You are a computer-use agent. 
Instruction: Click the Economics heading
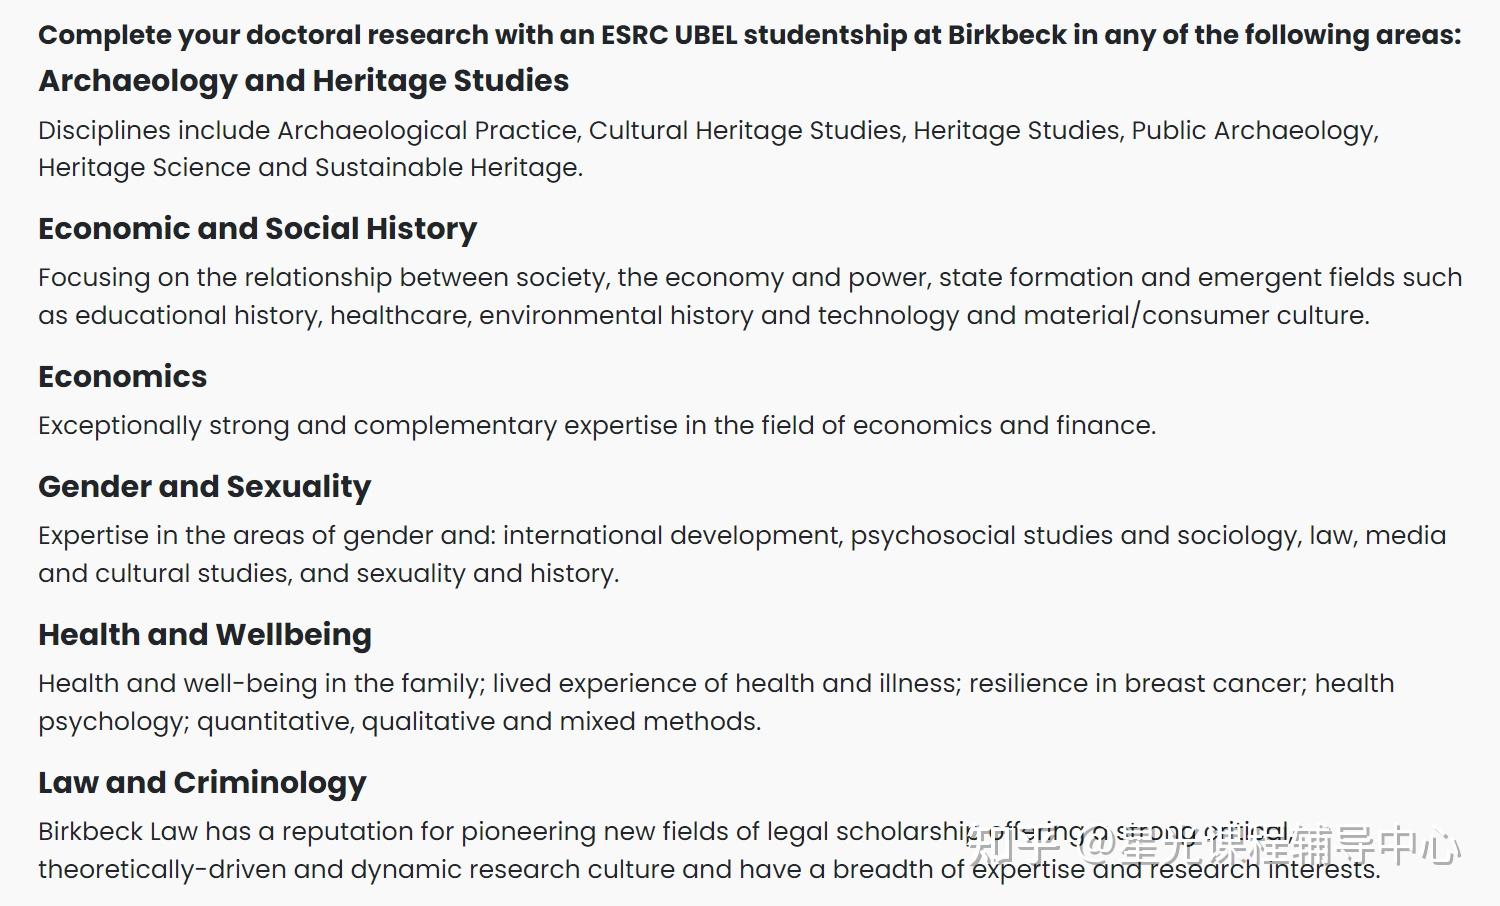tap(122, 377)
